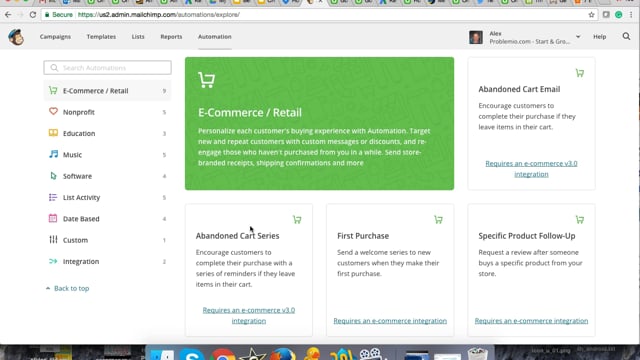Screen dimensions: 640x360
Task: Go to Lists in navigation
Action: (x=138, y=37)
